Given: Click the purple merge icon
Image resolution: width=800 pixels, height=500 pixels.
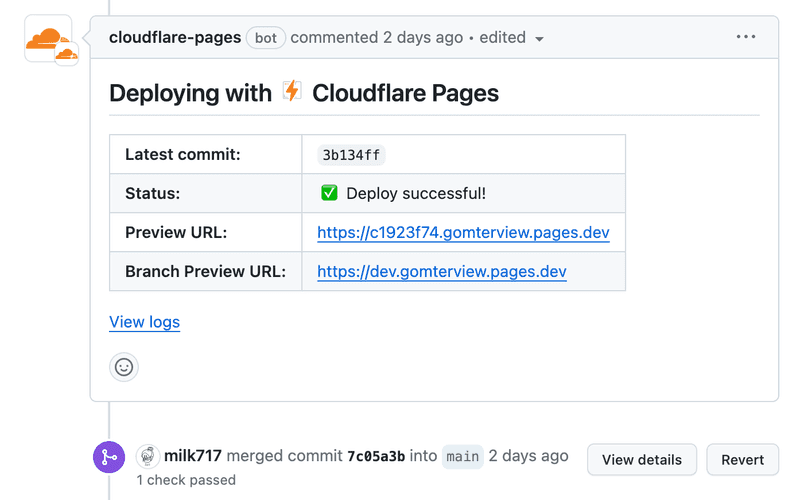Looking at the screenshot, I should click(108, 457).
